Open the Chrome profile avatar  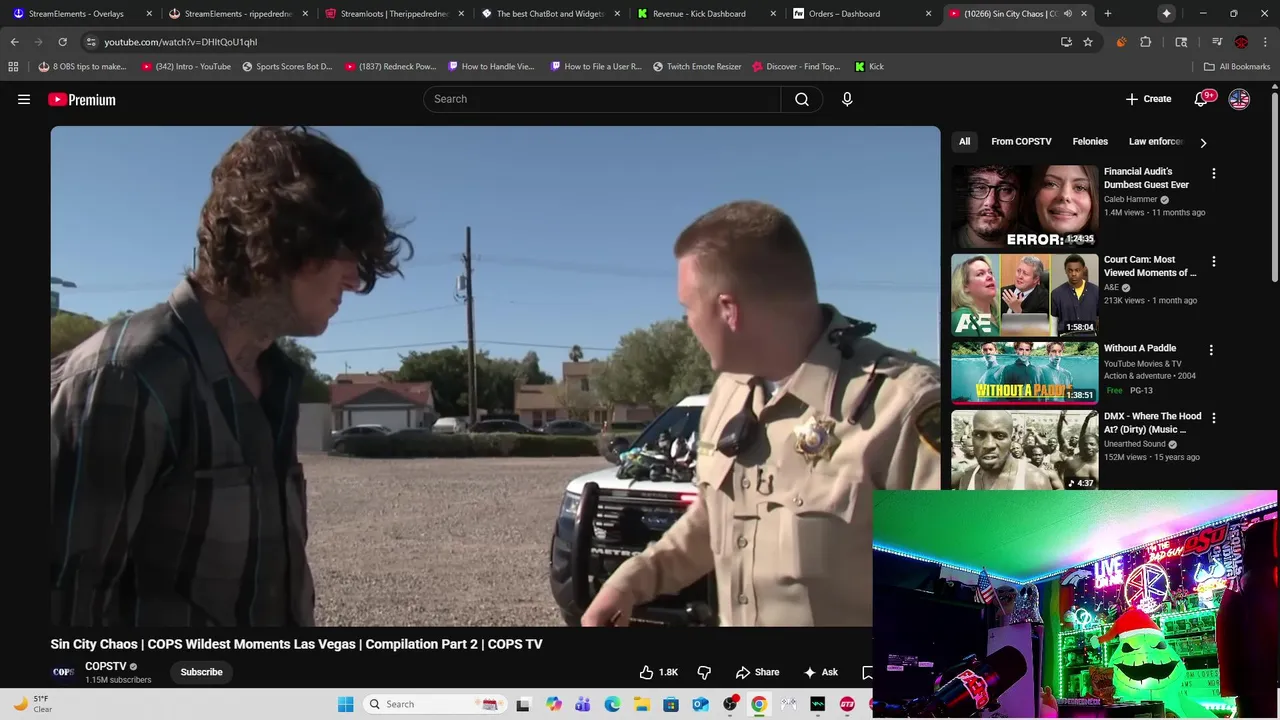point(1241,42)
